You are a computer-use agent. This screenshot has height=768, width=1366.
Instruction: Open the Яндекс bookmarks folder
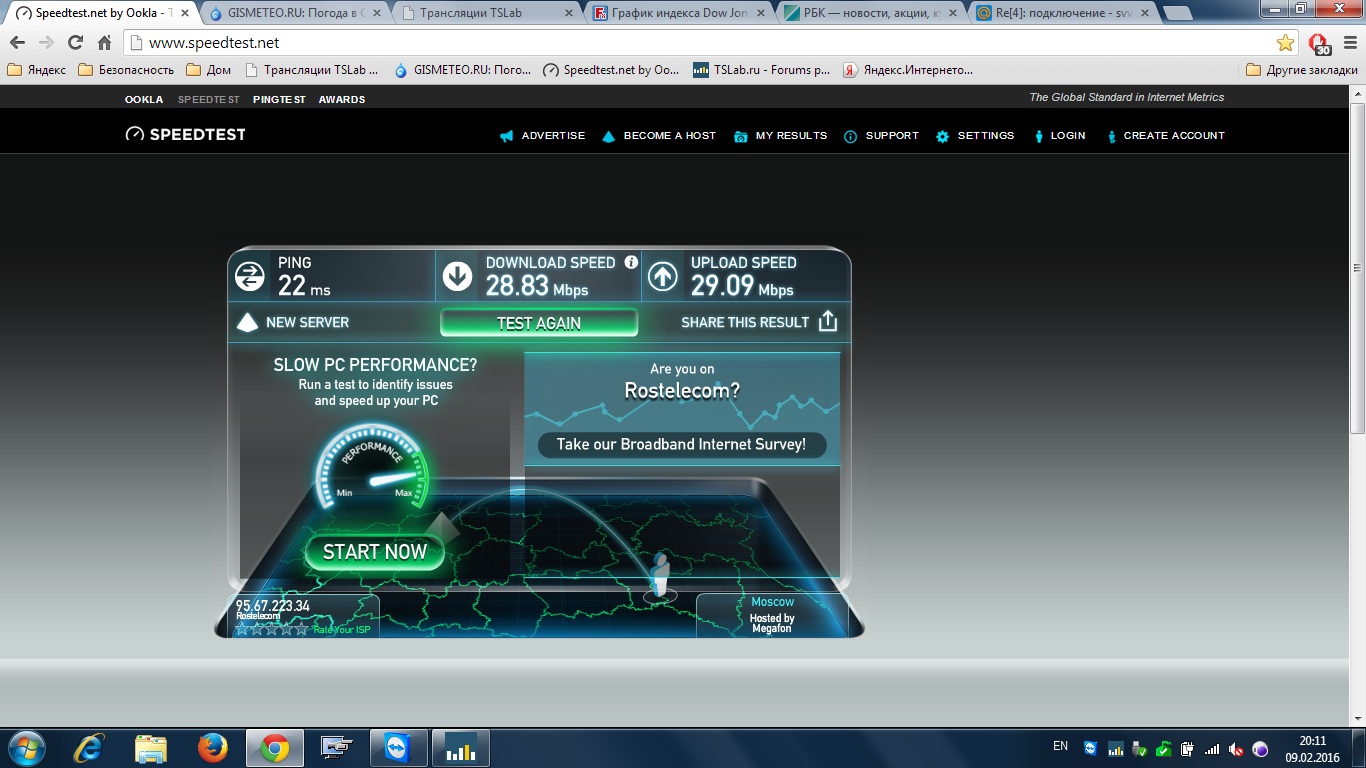[37, 70]
